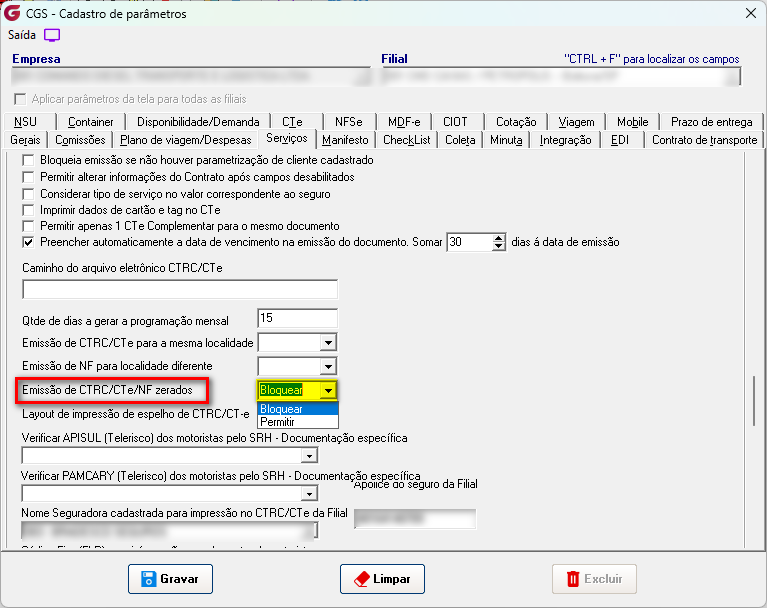Click the Limpar eraser icon
Image resolution: width=767 pixels, height=608 pixels.
point(361,579)
